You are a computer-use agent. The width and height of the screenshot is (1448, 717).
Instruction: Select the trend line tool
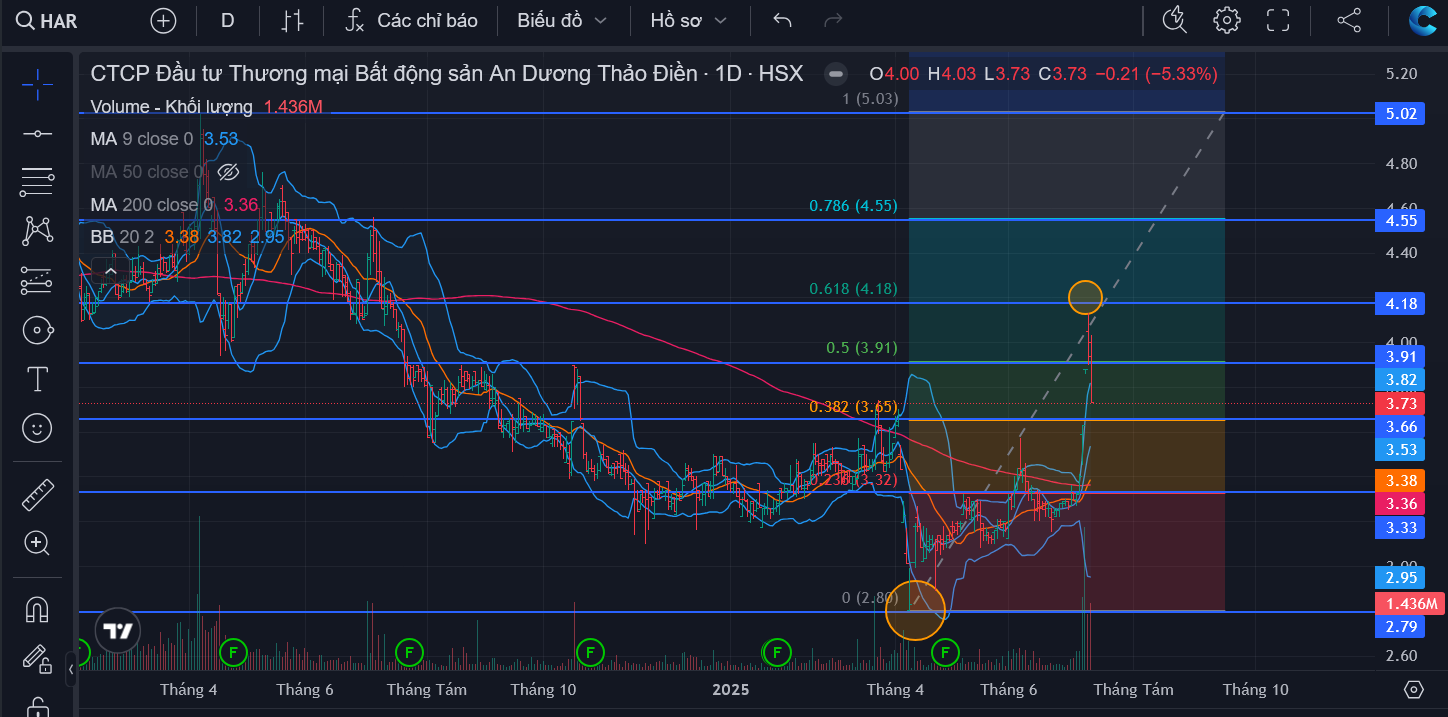point(37,133)
